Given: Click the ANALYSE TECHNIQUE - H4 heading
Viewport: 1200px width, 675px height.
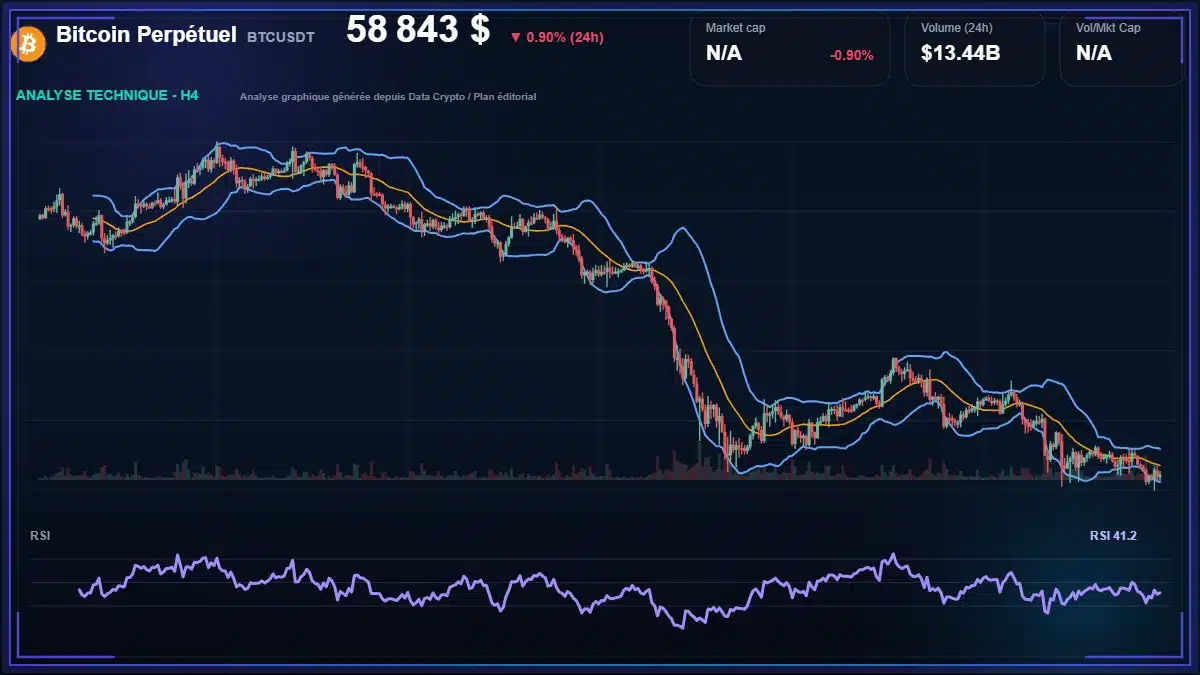Looking at the screenshot, I should click(108, 96).
